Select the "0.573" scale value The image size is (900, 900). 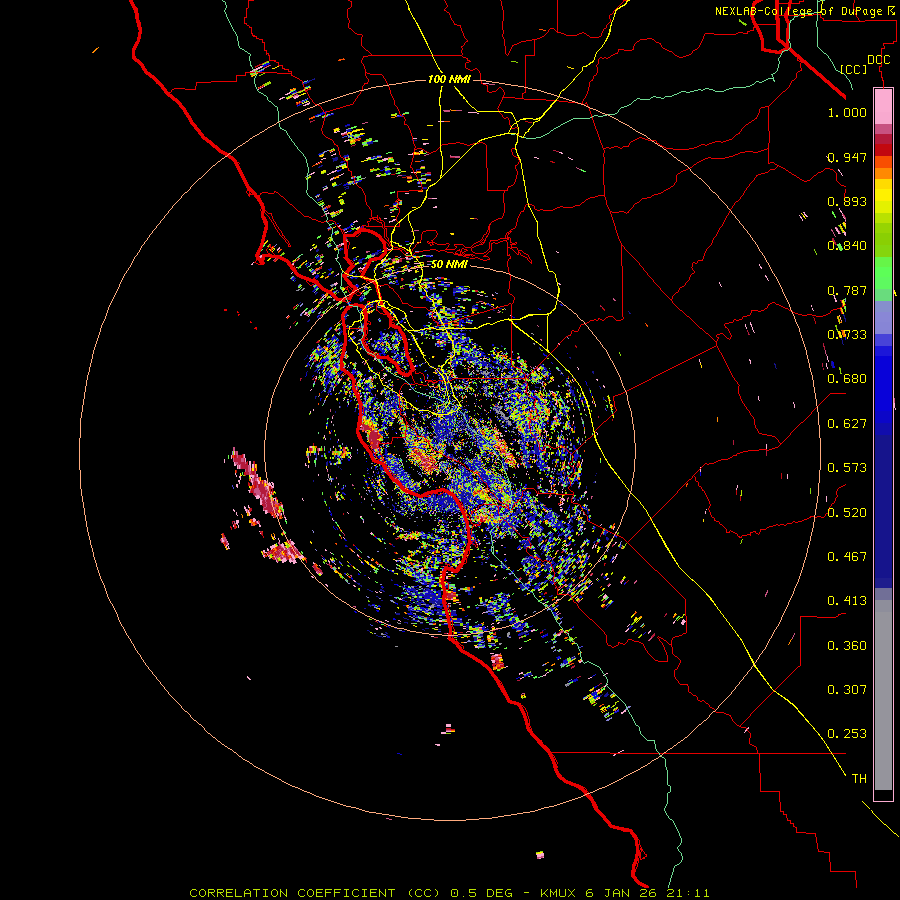pyautogui.click(x=847, y=468)
